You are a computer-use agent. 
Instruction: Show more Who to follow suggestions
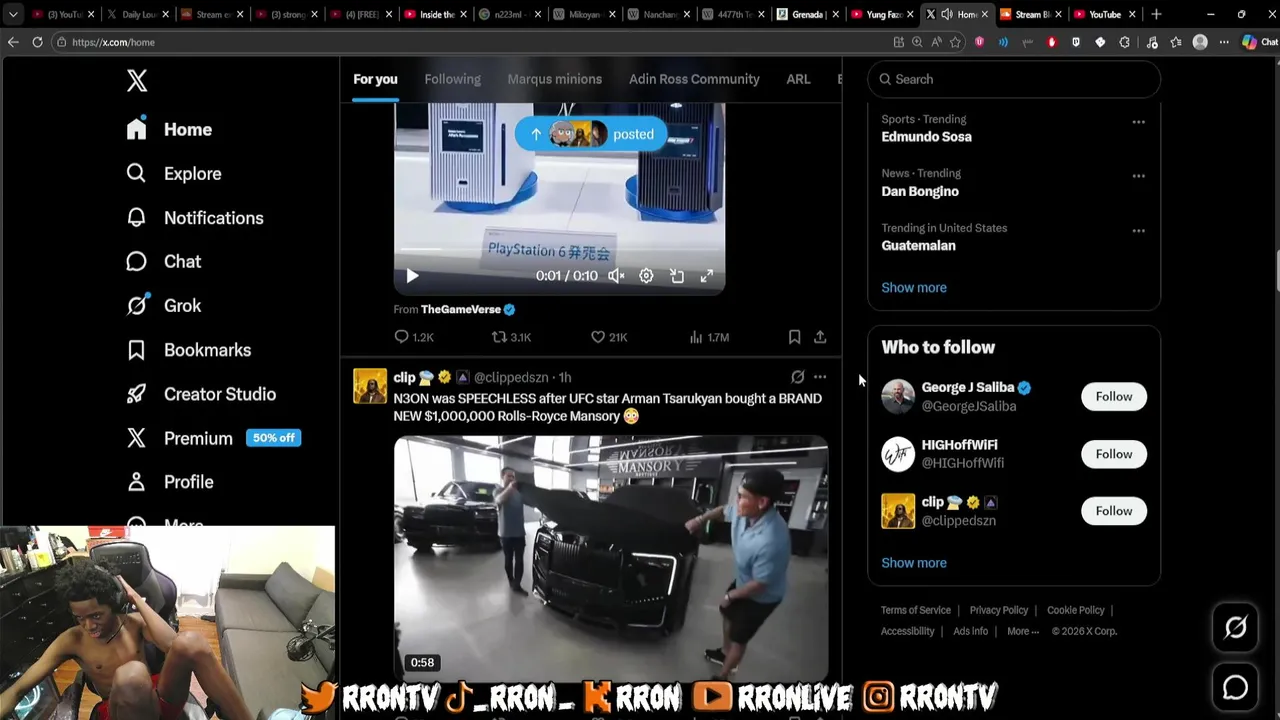pos(913,563)
